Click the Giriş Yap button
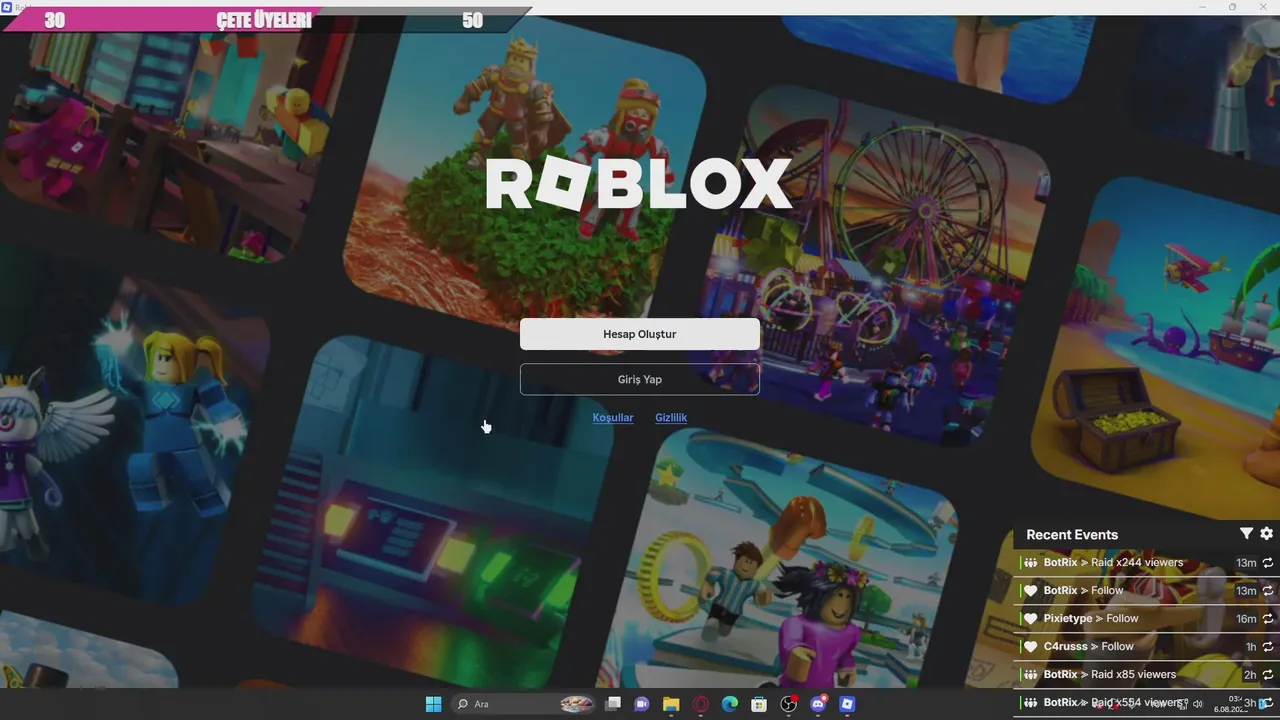This screenshot has height=720, width=1280. tap(640, 379)
